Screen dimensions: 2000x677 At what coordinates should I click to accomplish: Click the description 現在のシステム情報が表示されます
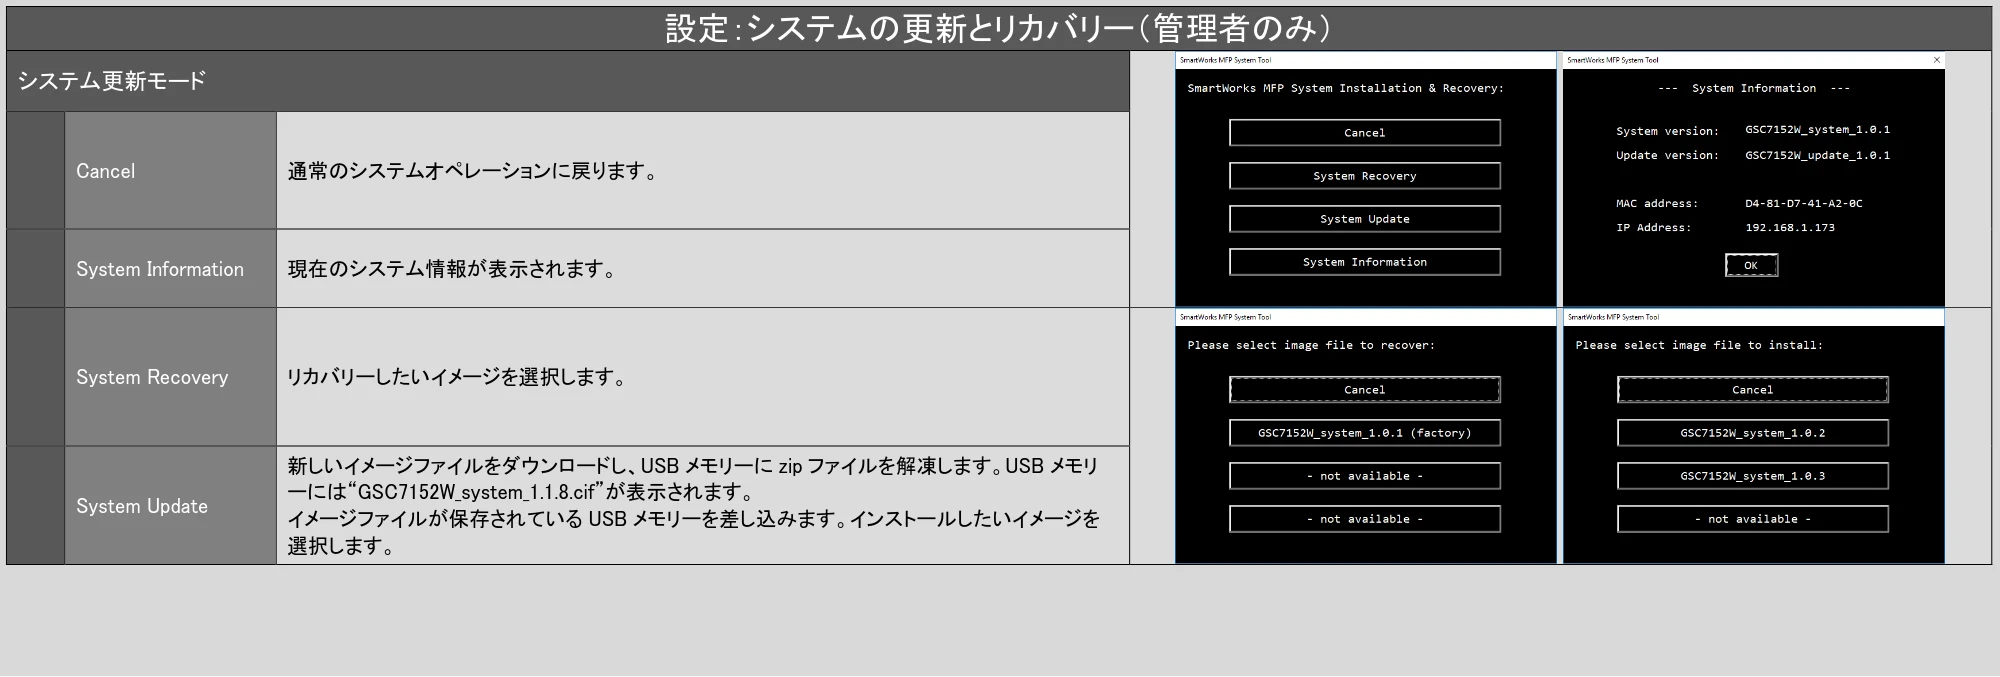(452, 269)
